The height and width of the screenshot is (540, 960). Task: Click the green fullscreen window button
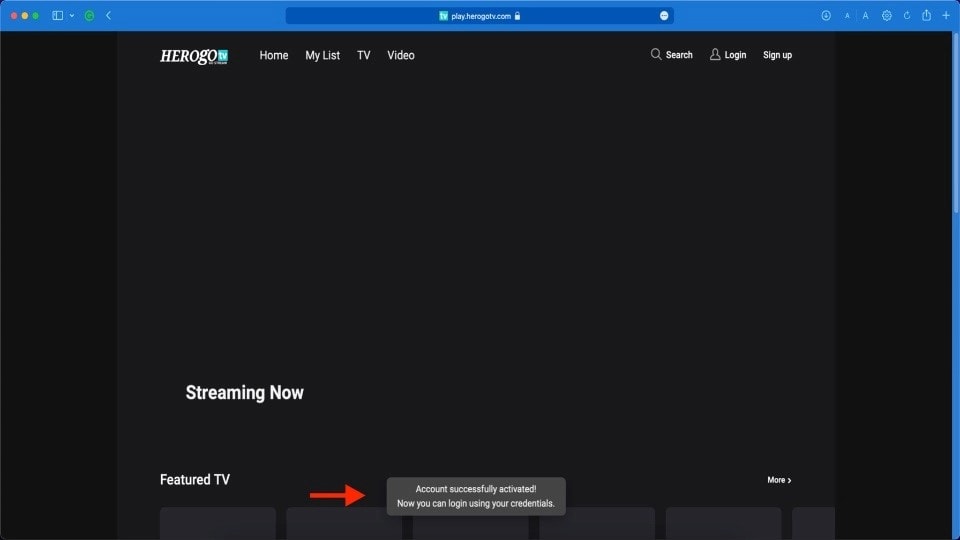click(x=36, y=16)
